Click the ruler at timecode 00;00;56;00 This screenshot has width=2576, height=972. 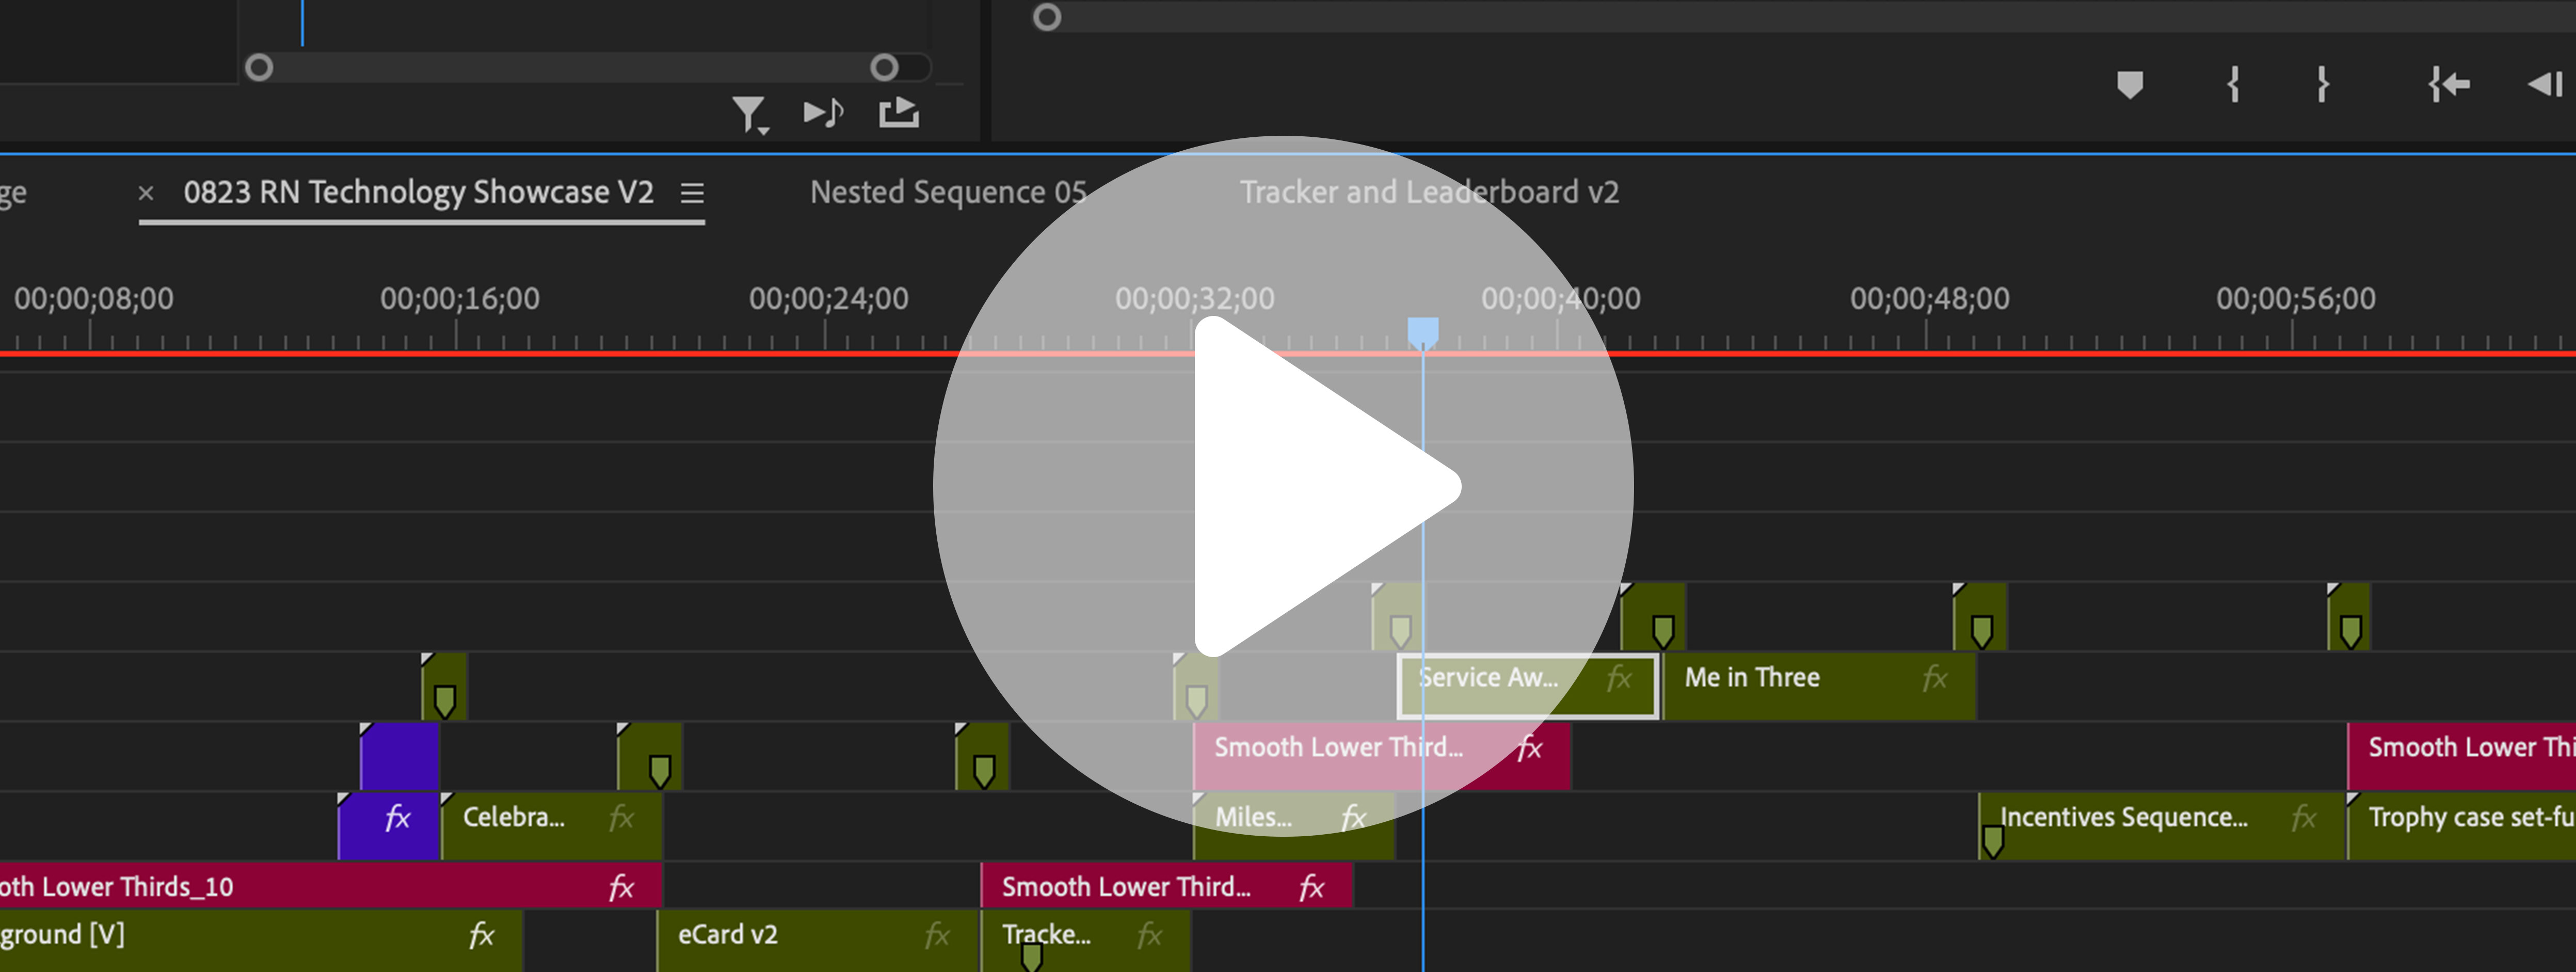point(2295,298)
